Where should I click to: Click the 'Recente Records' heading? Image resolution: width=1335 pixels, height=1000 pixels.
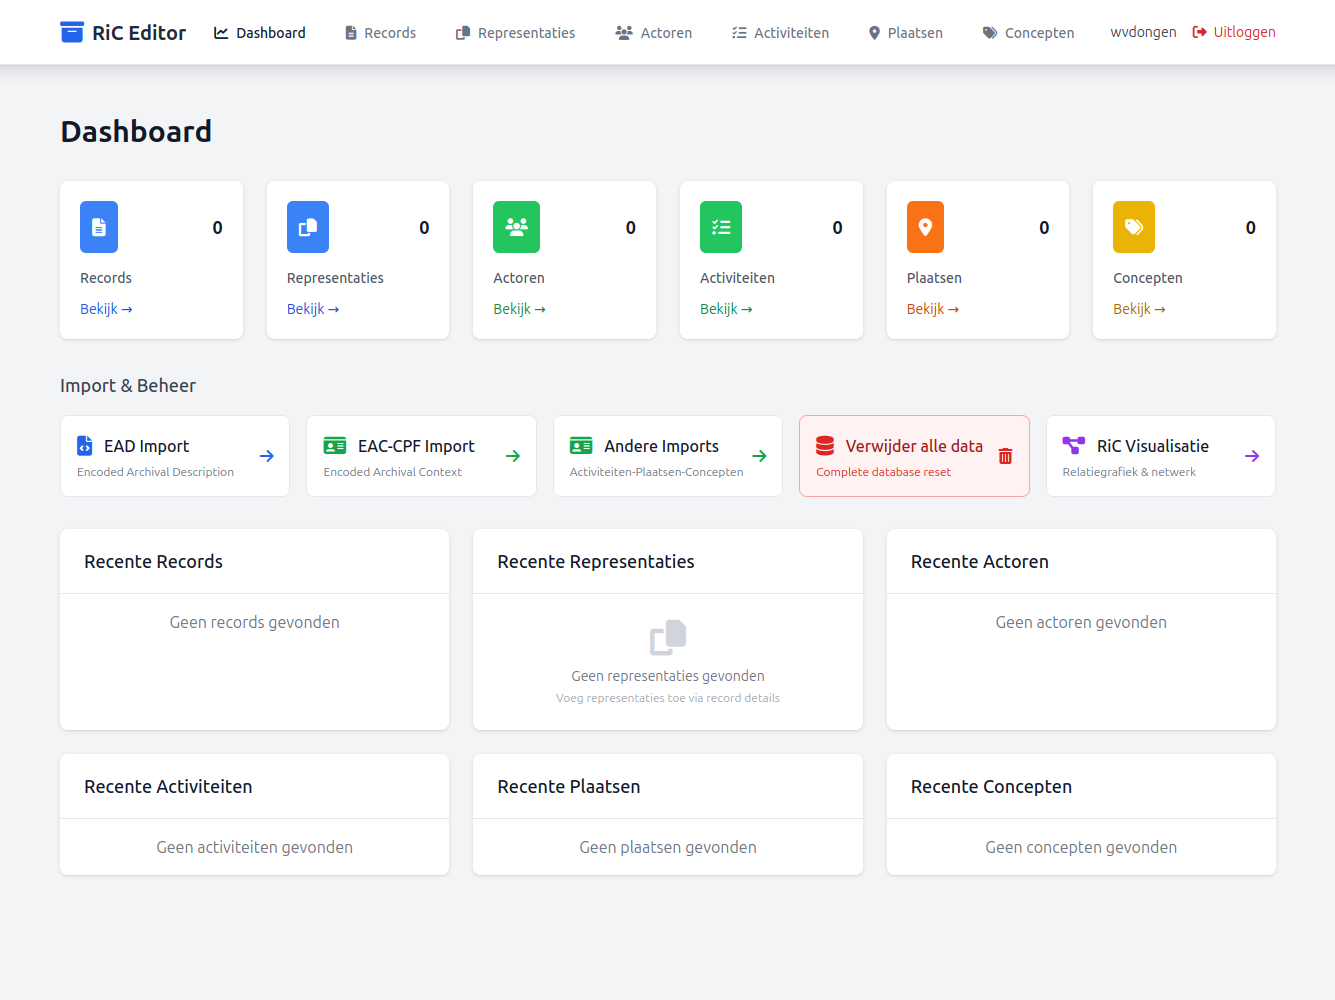(x=153, y=562)
